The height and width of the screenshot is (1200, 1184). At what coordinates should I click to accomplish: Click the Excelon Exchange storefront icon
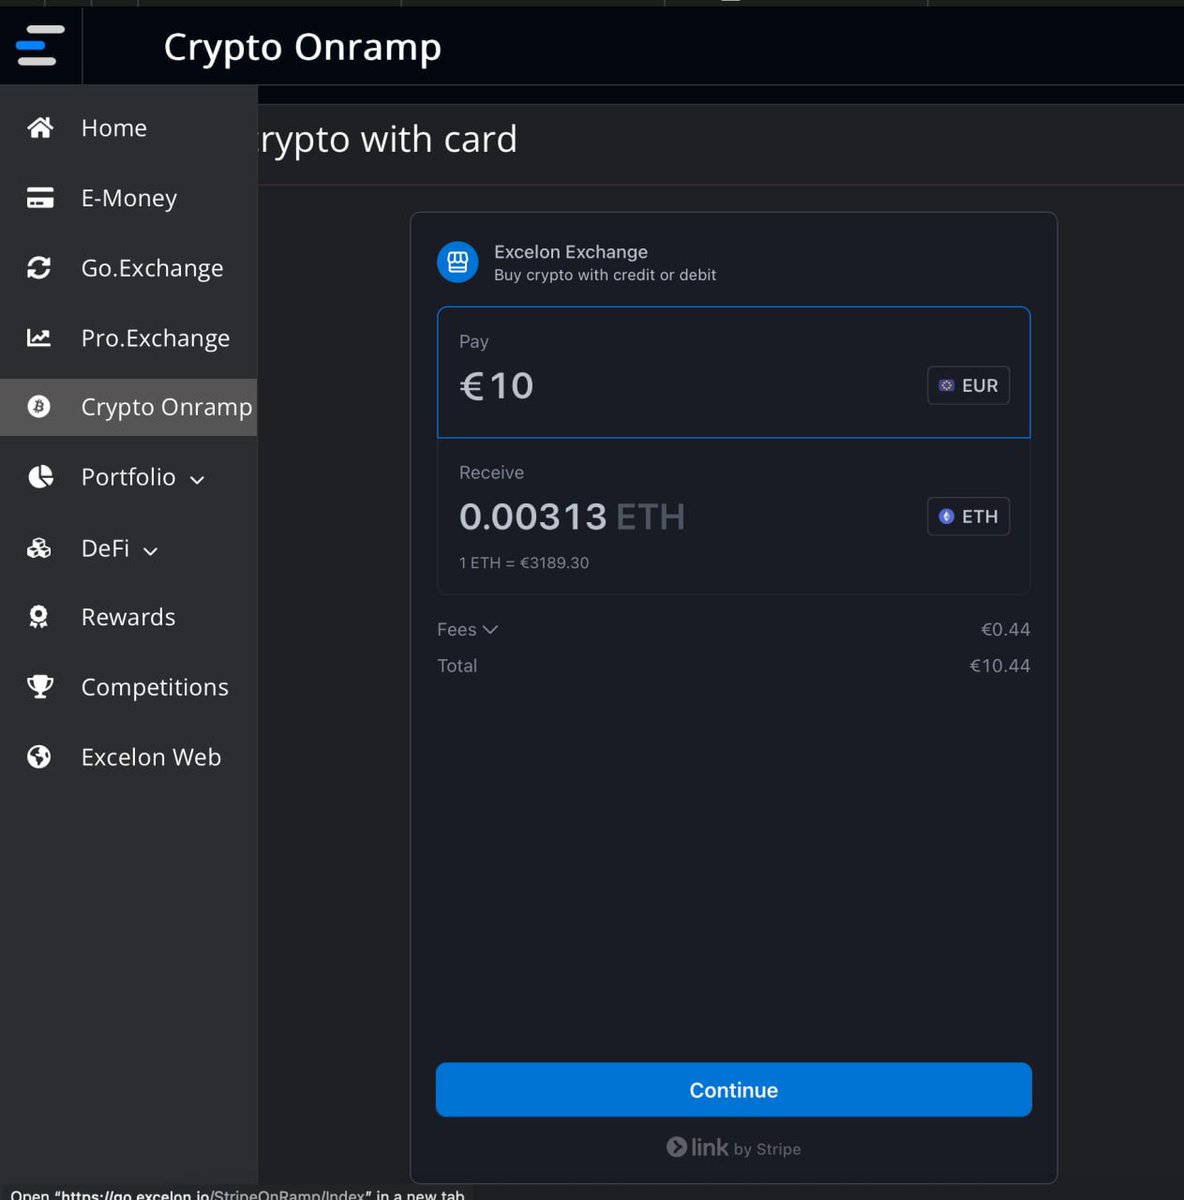pyautogui.click(x=458, y=262)
